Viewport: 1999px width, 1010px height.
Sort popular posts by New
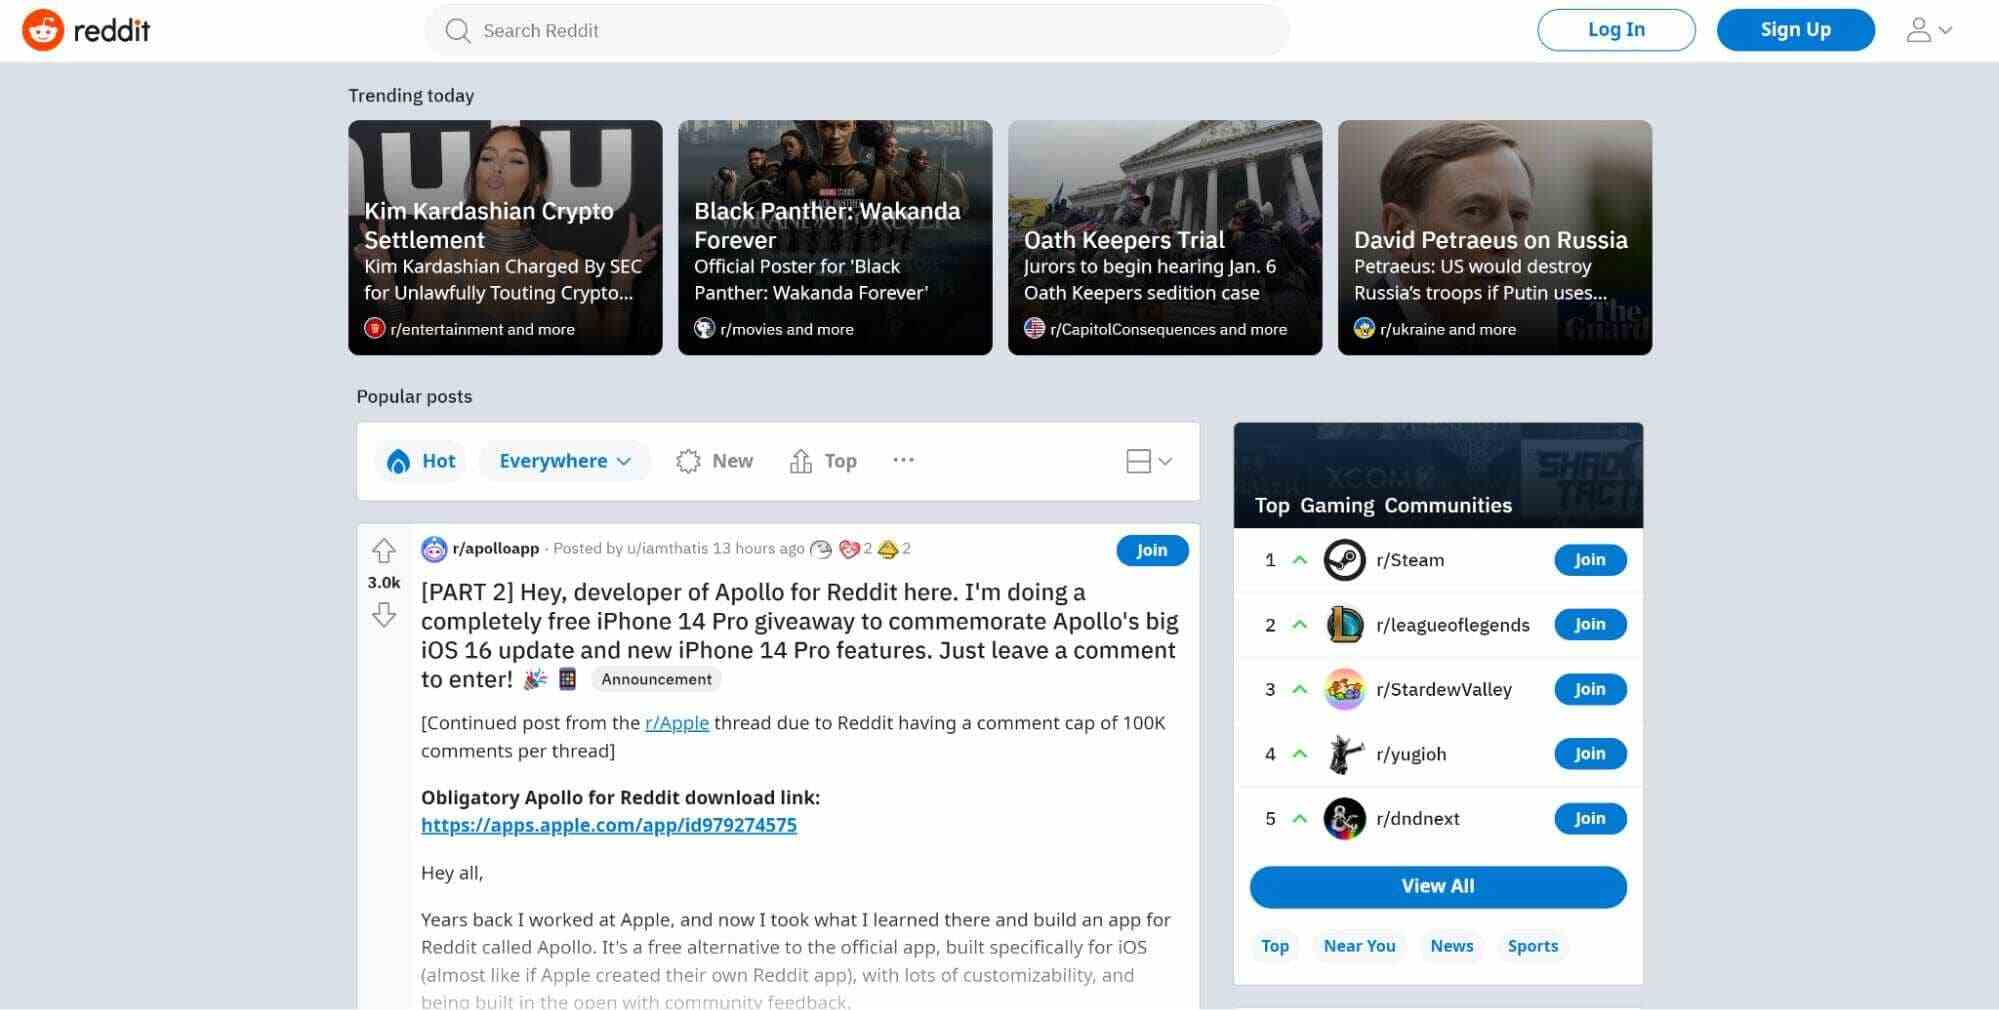click(714, 461)
